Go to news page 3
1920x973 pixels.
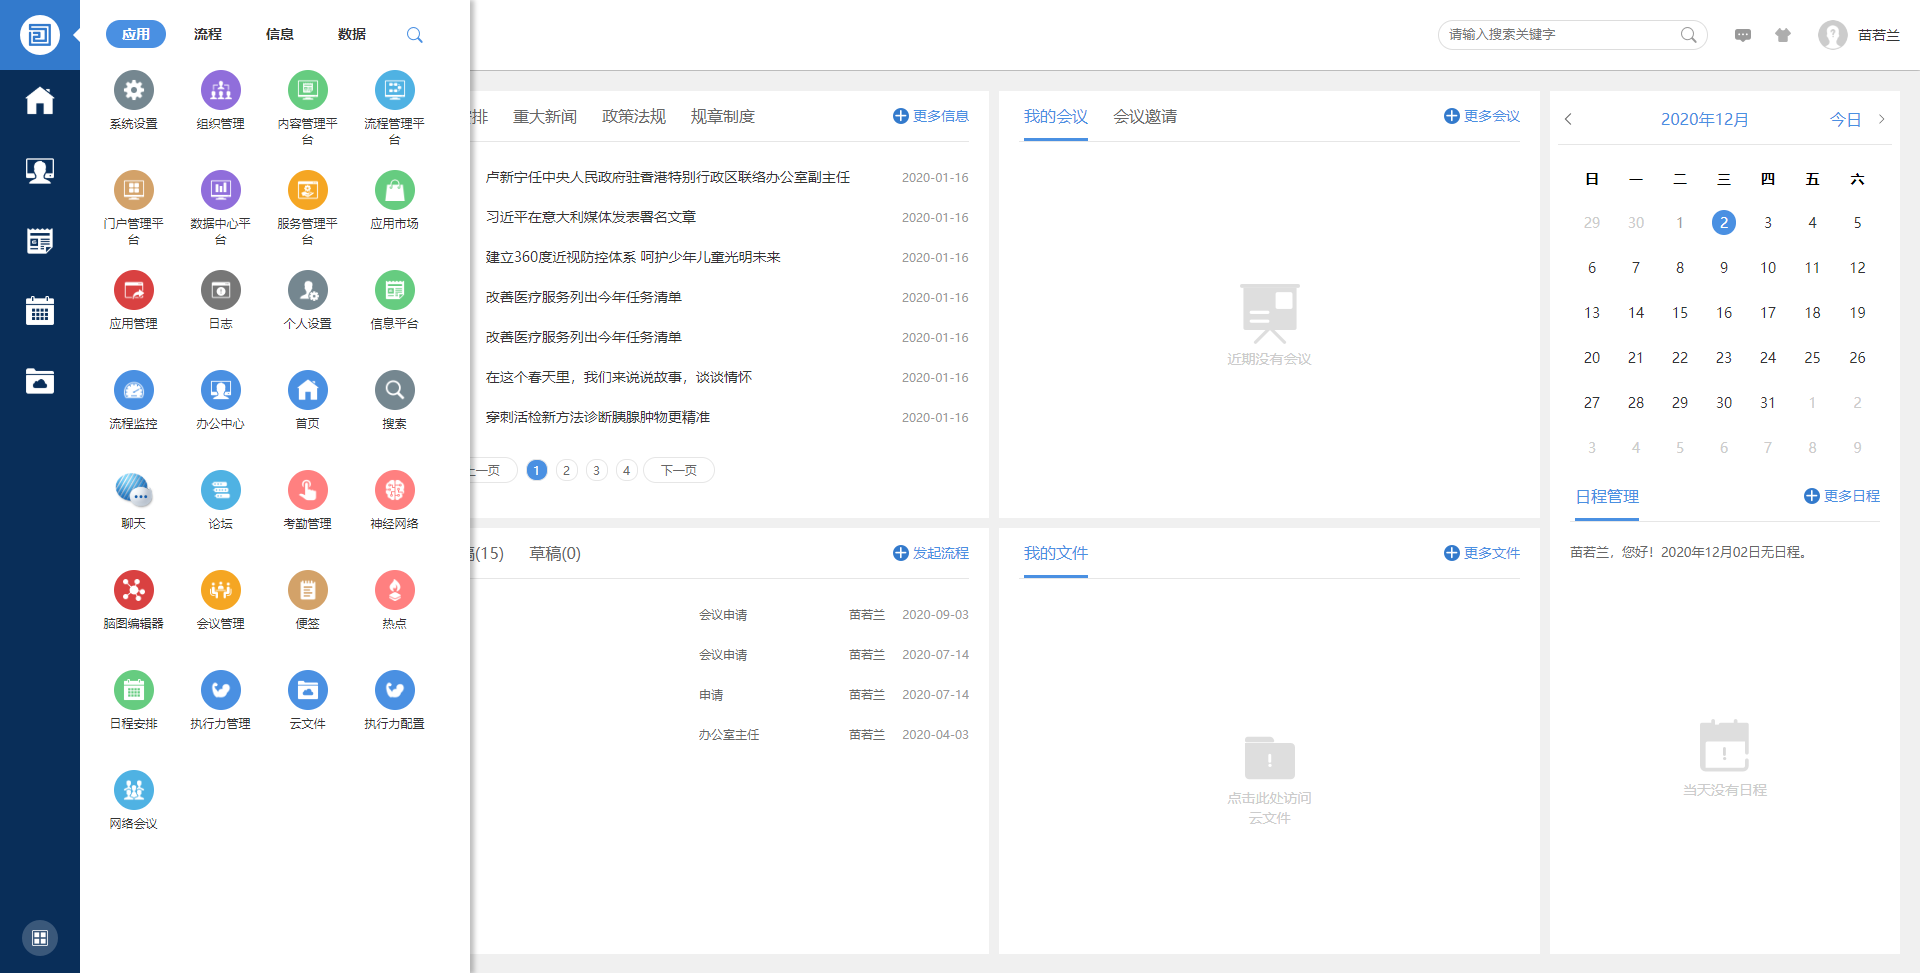coord(597,470)
